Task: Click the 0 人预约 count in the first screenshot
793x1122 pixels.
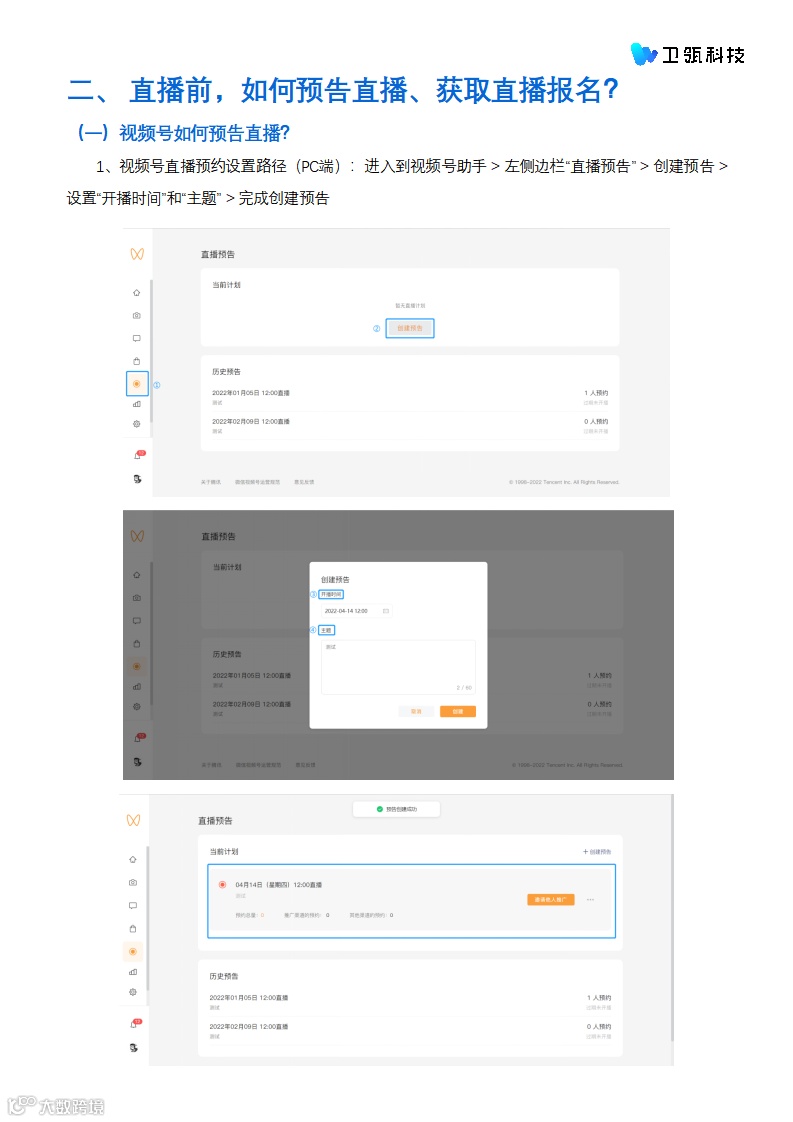Action: pyautogui.click(x=596, y=421)
